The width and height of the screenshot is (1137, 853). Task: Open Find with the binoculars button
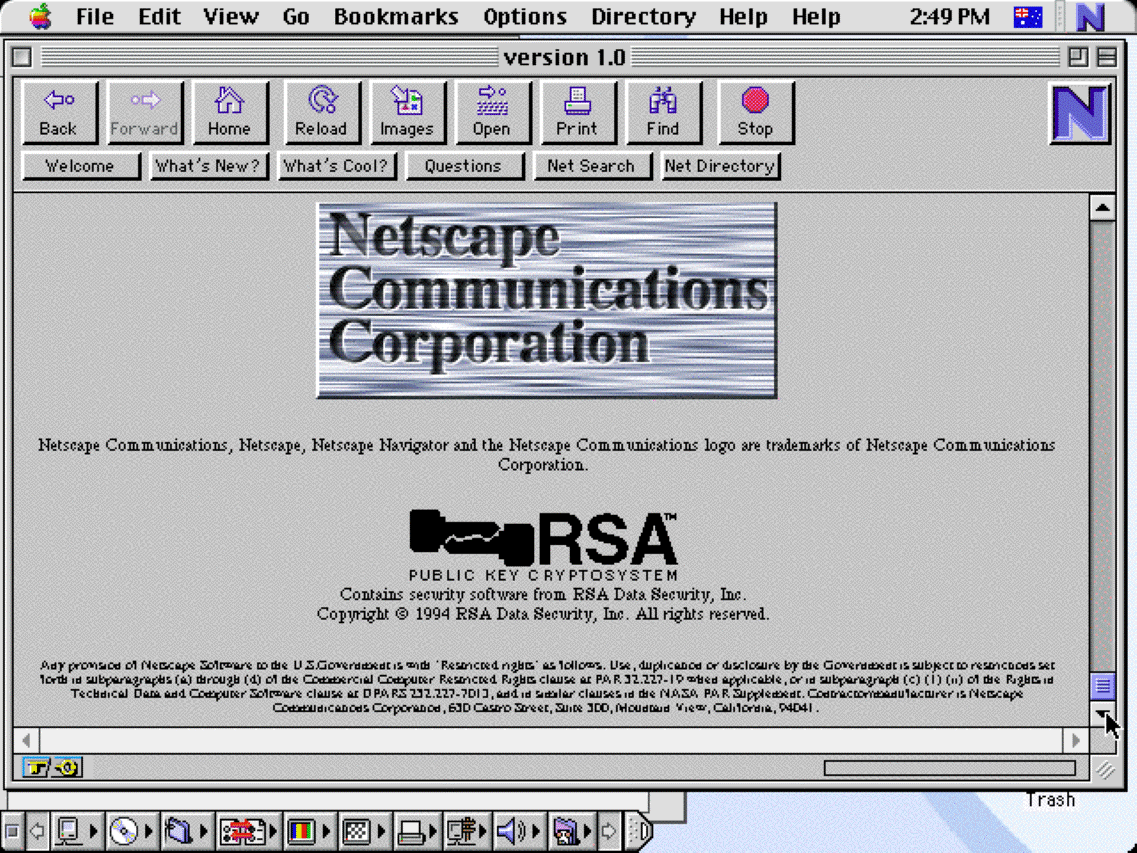[x=663, y=112]
